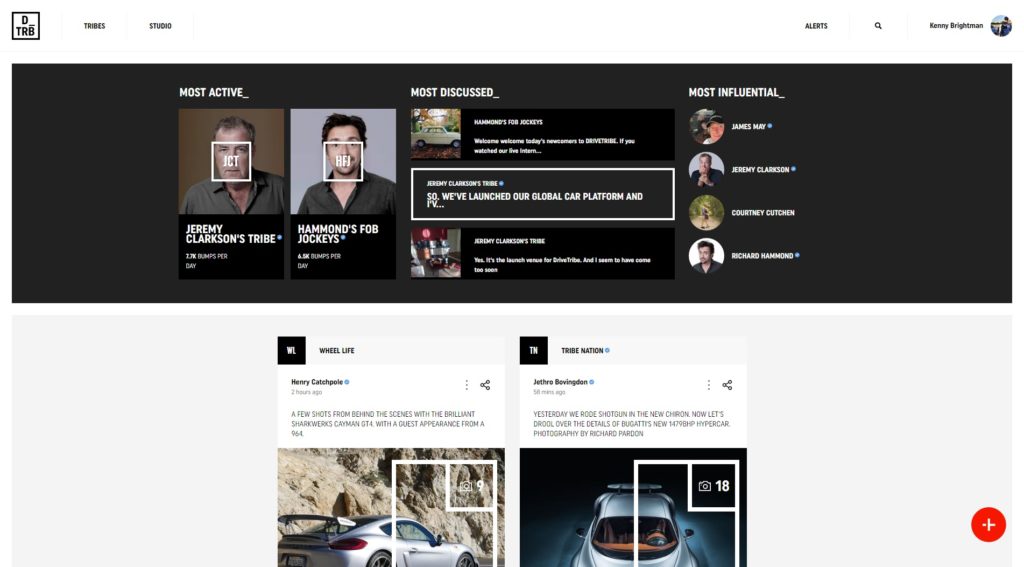The width and height of the screenshot is (1024, 567).
Task: Open the Tribes menu
Action: pos(94,26)
